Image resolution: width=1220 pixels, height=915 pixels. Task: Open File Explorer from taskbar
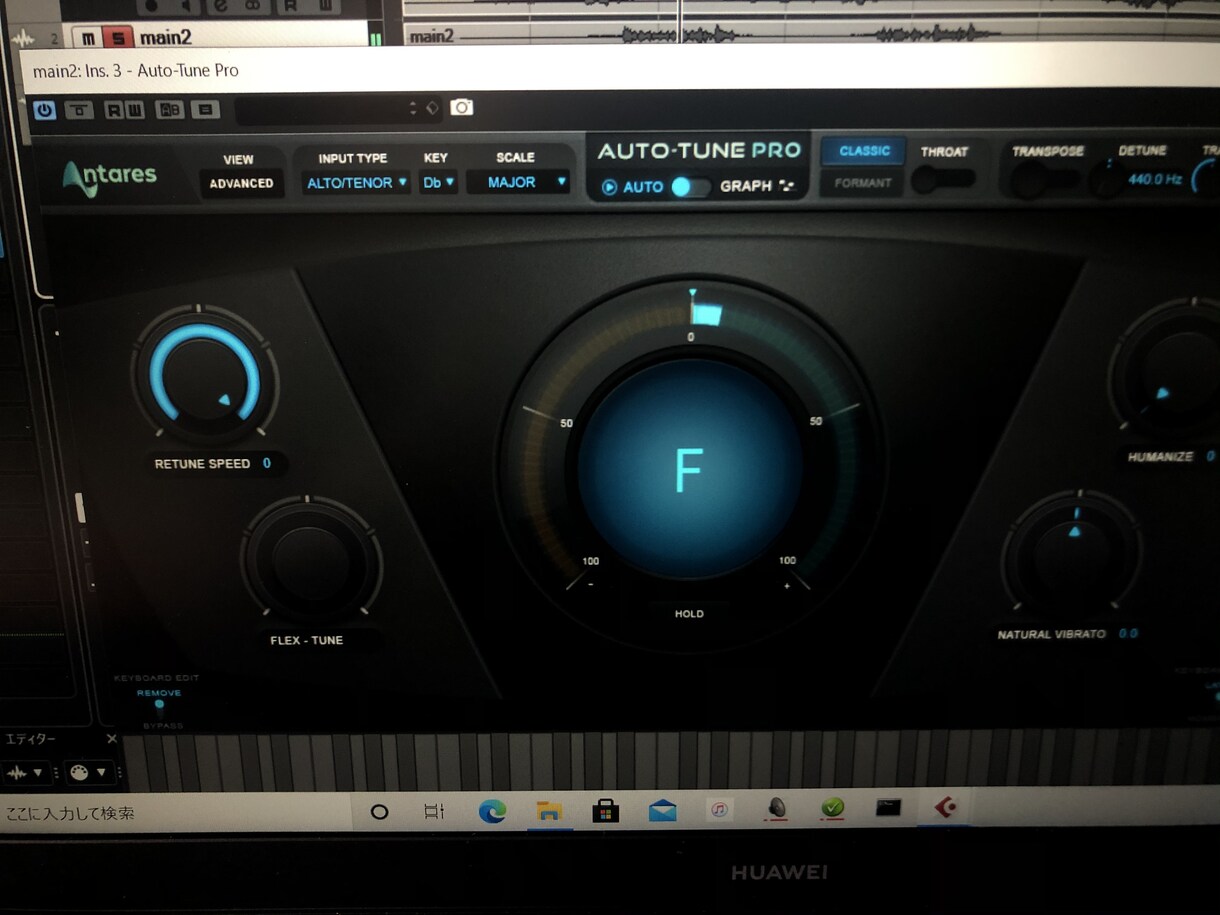(548, 811)
